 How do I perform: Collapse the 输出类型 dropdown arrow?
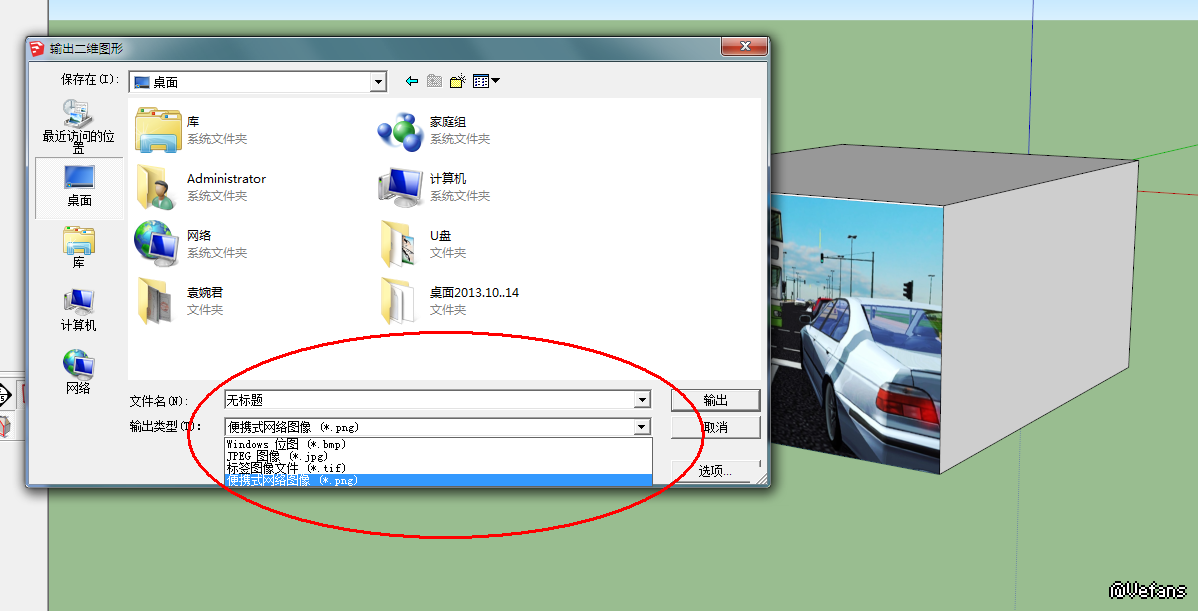point(643,427)
